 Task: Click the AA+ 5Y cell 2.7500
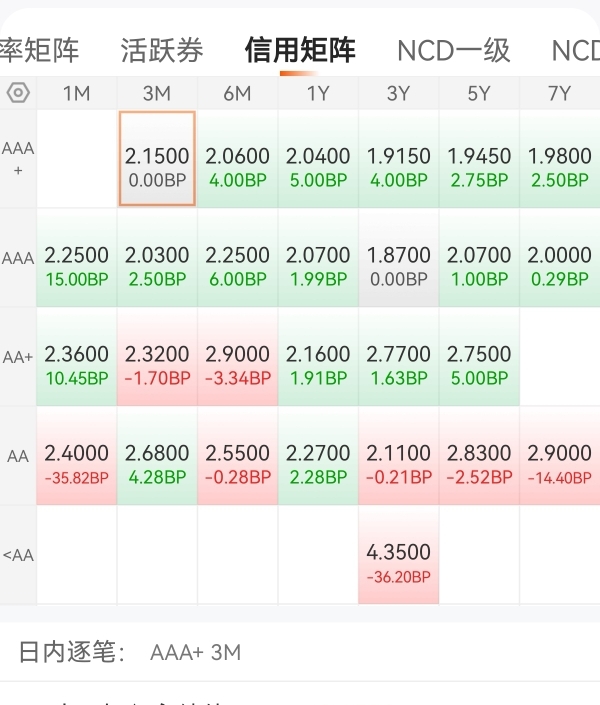click(x=479, y=356)
